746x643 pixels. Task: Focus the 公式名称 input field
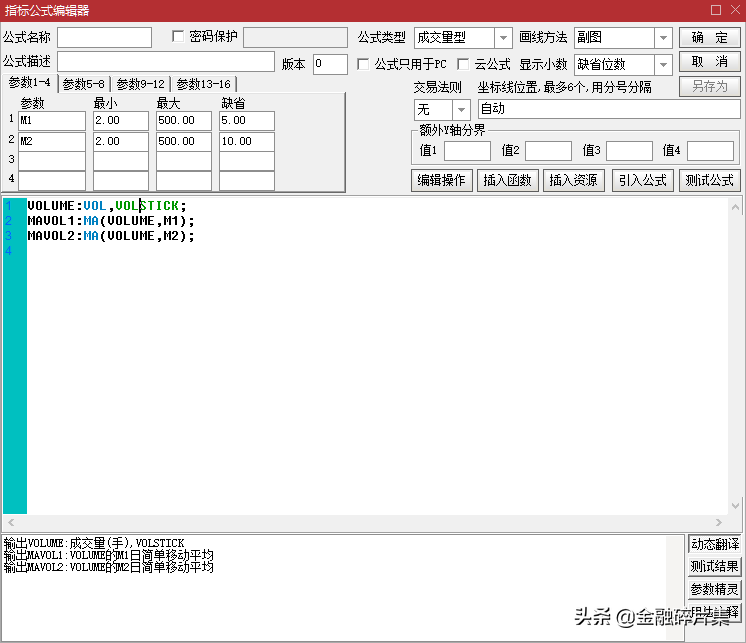point(105,38)
